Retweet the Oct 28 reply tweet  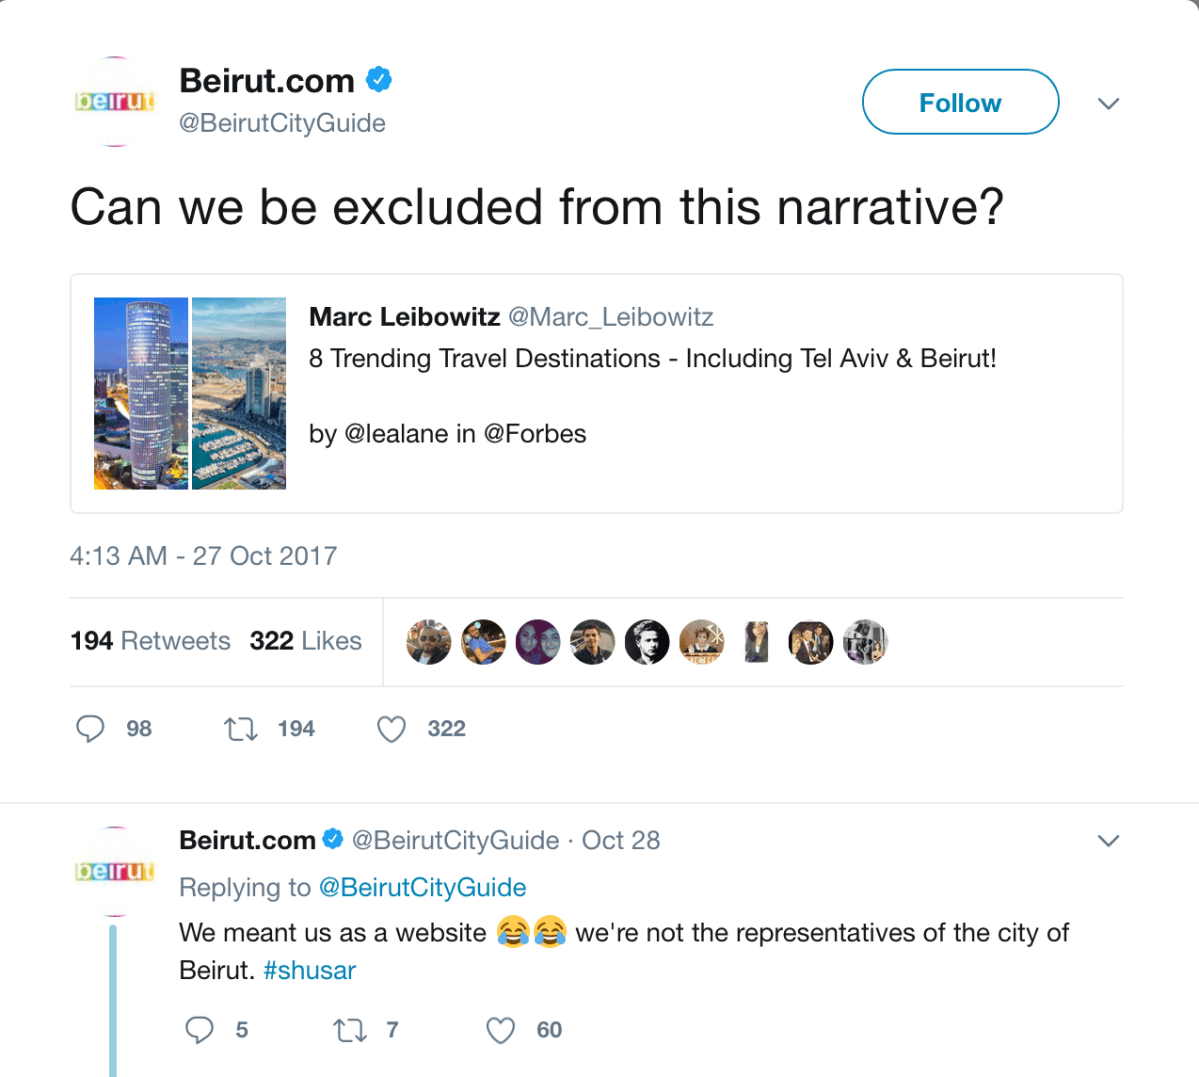(350, 1030)
